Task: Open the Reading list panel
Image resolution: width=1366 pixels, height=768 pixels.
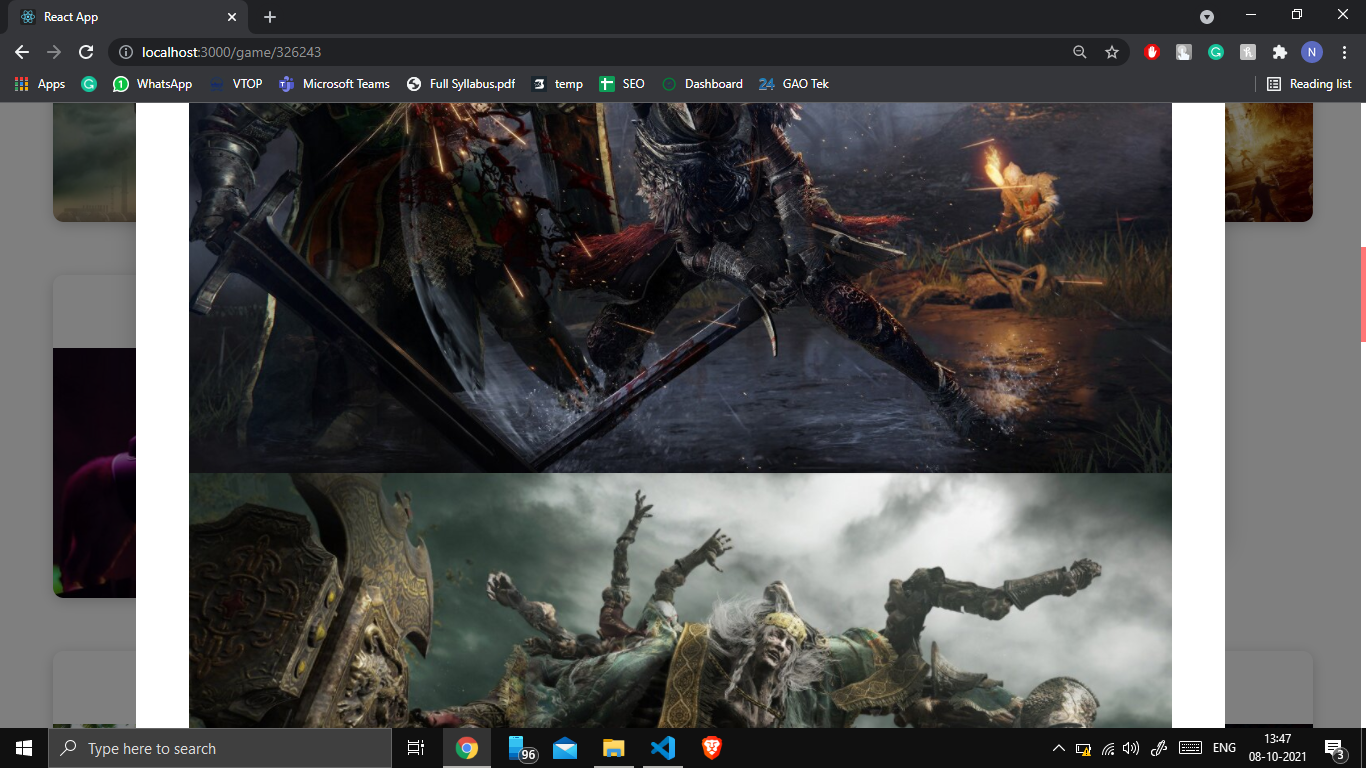Action: (1309, 84)
